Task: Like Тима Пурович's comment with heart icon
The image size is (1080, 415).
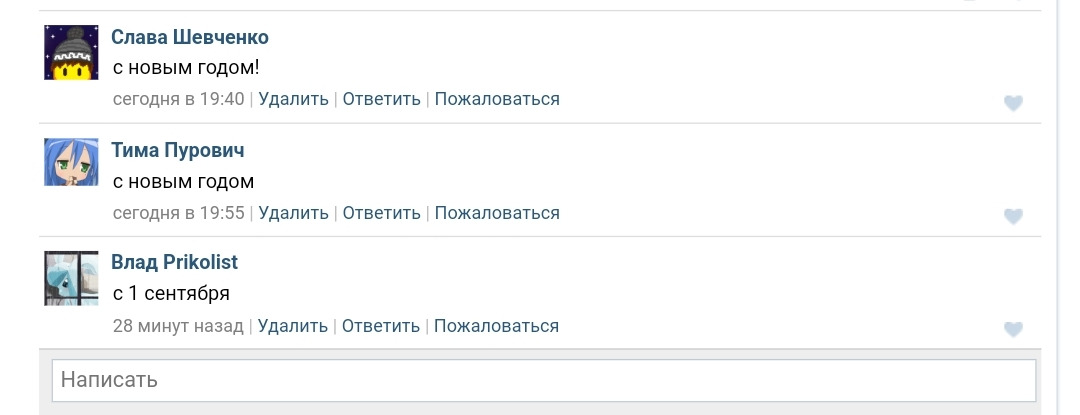Action: point(1013,216)
